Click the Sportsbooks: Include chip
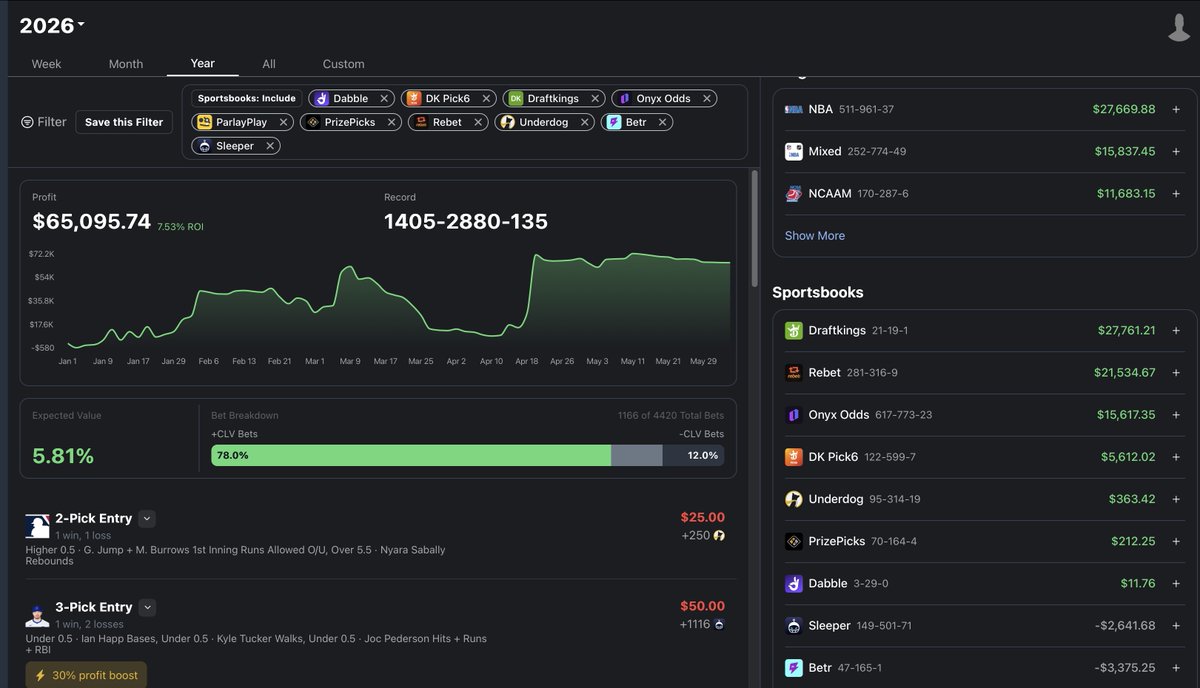This screenshot has width=1200, height=688. pyautogui.click(x=247, y=98)
